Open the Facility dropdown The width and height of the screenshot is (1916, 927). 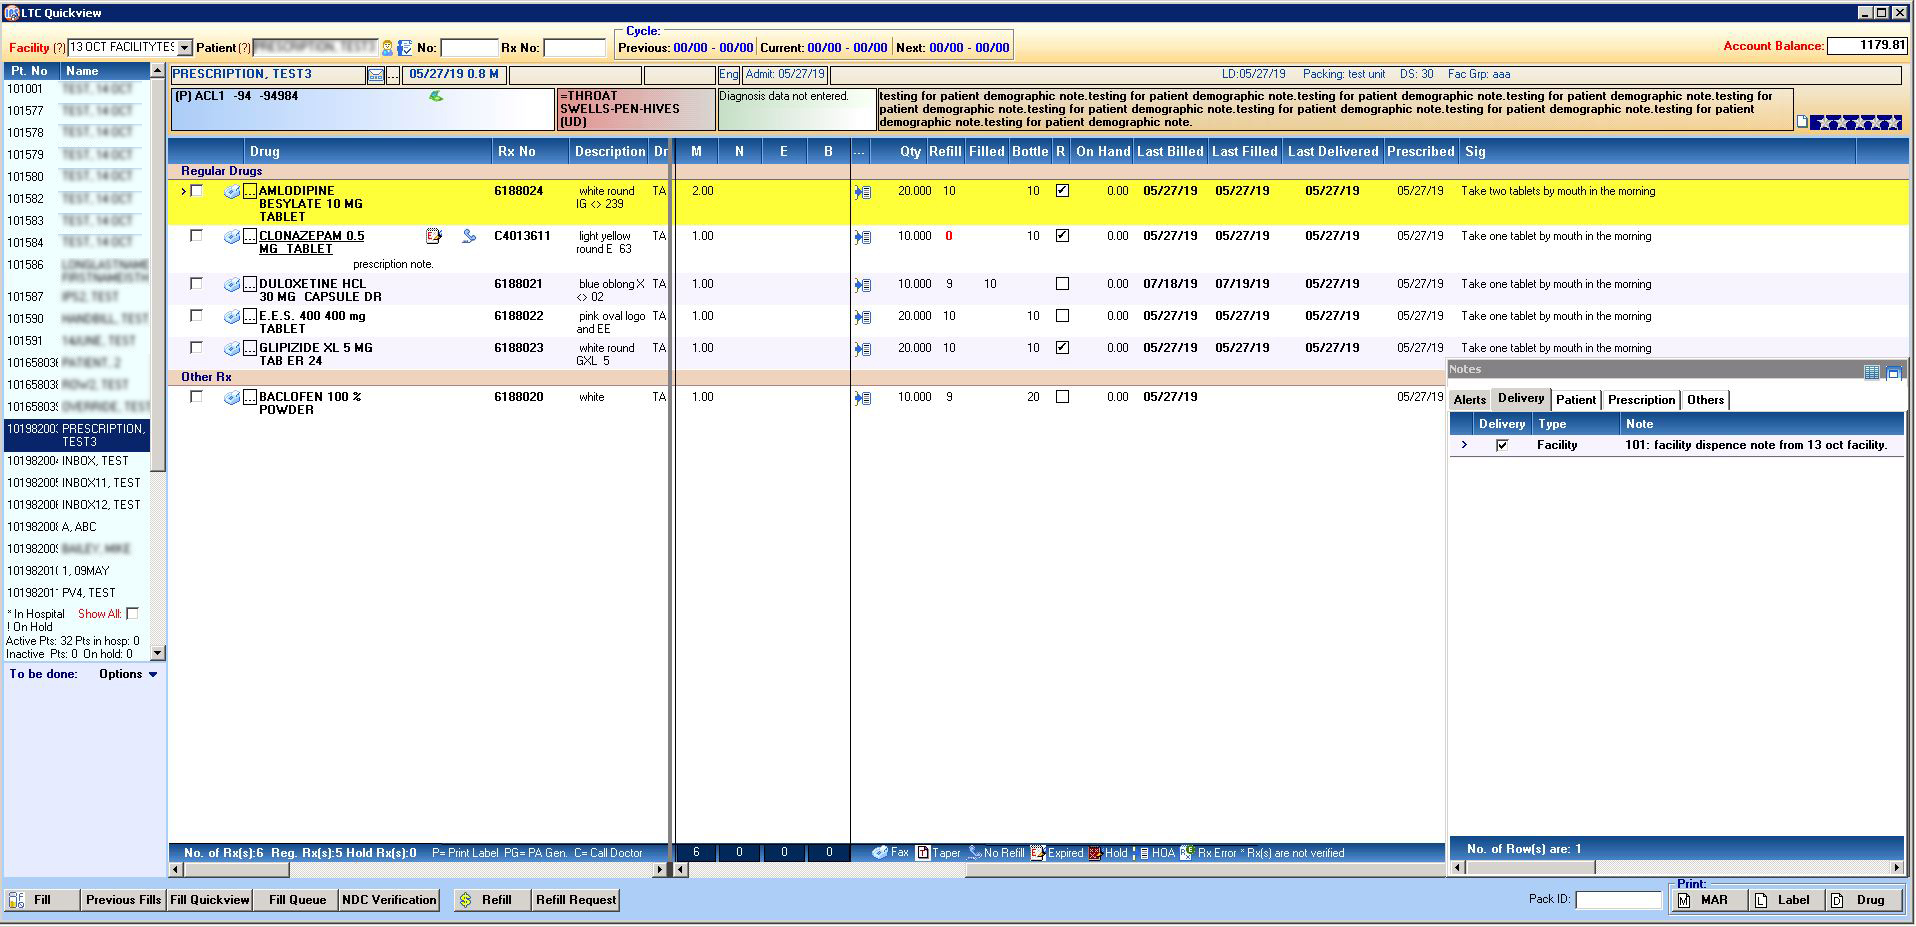tap(185, 48)
